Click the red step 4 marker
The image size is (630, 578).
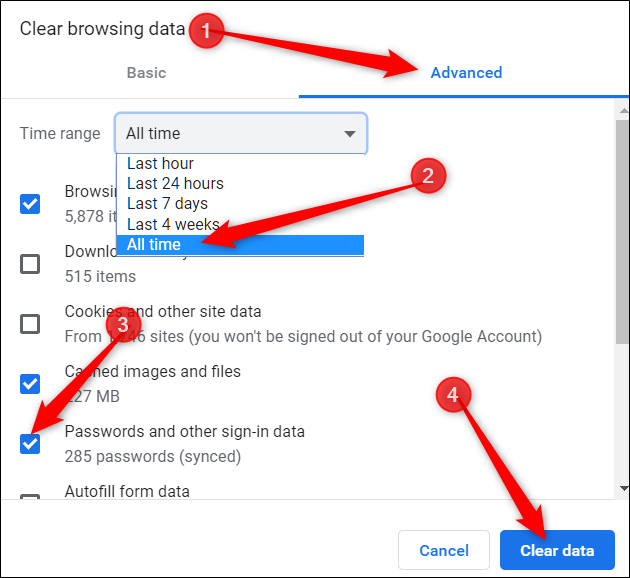coord(453,395)
